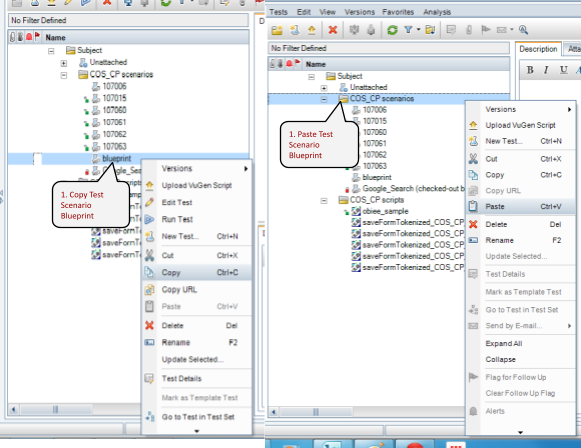Click red X icon beside Delete in left menu
This screenshot has height=448, width=581.
tap(149, 325)
